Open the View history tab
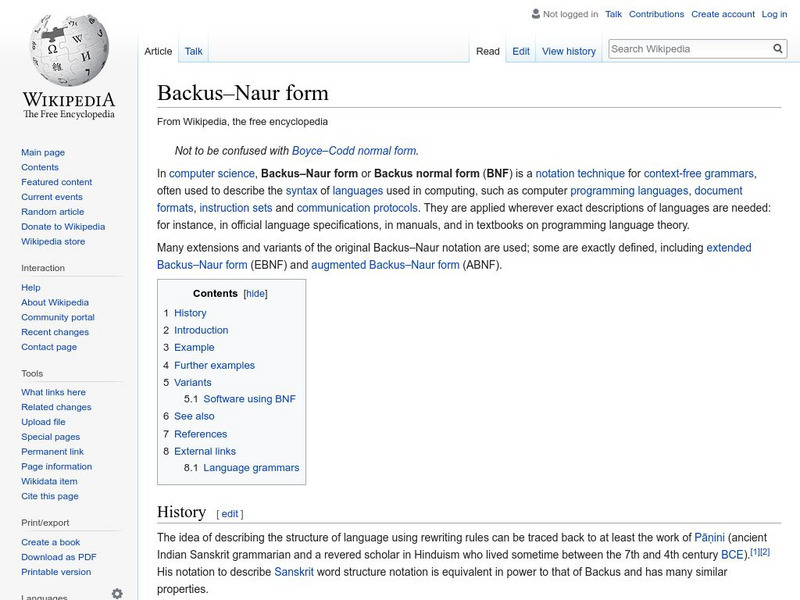The image size is (800, 600). 569,51
